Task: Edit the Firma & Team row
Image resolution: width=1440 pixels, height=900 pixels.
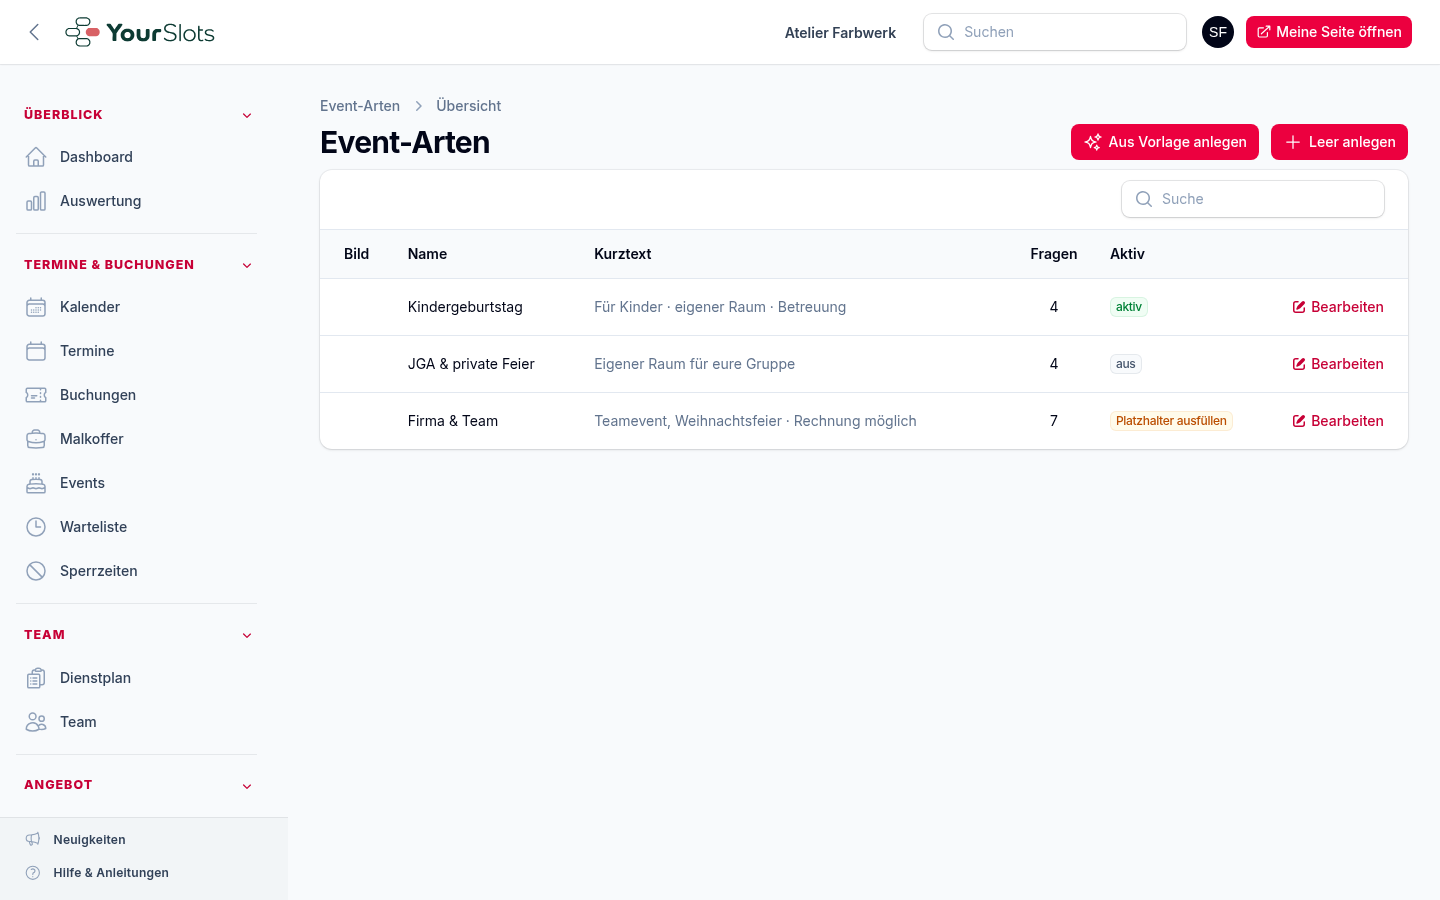Action: click(1338, 421)
